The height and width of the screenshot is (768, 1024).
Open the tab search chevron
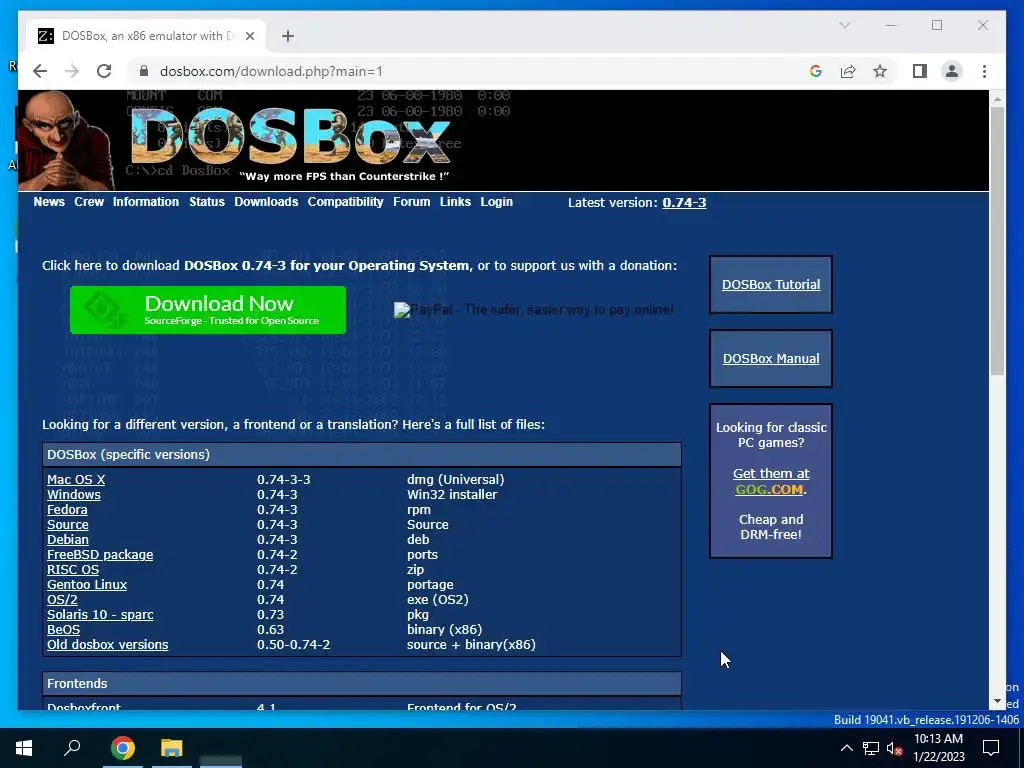click(x=844, y=25)
